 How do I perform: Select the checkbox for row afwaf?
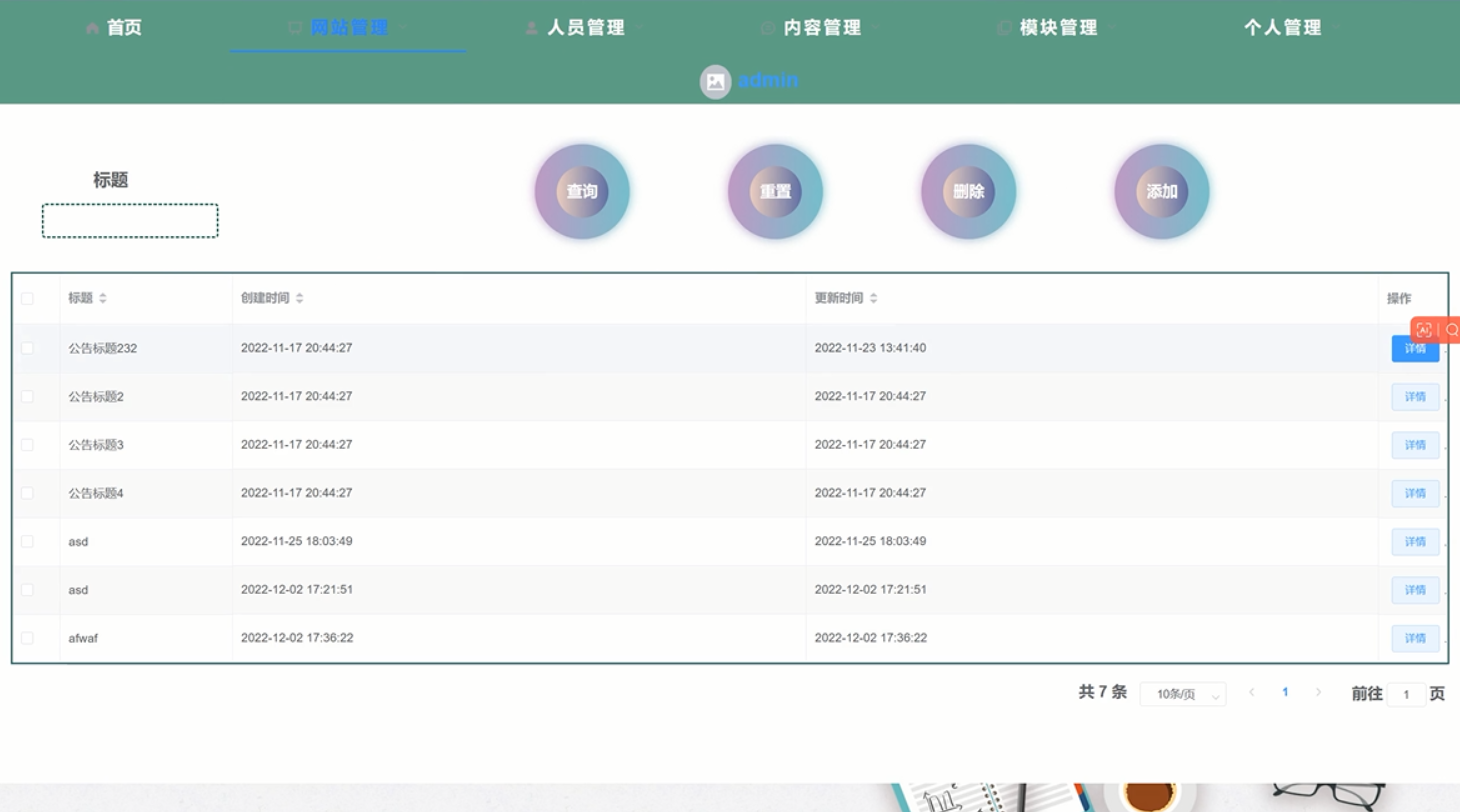27,638
